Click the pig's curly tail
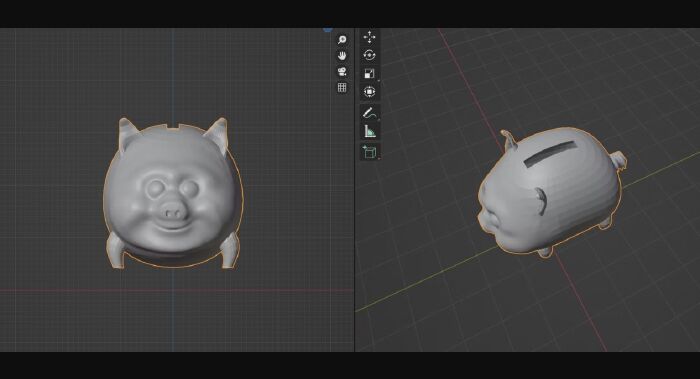The image size is (700, 379). 619,160
